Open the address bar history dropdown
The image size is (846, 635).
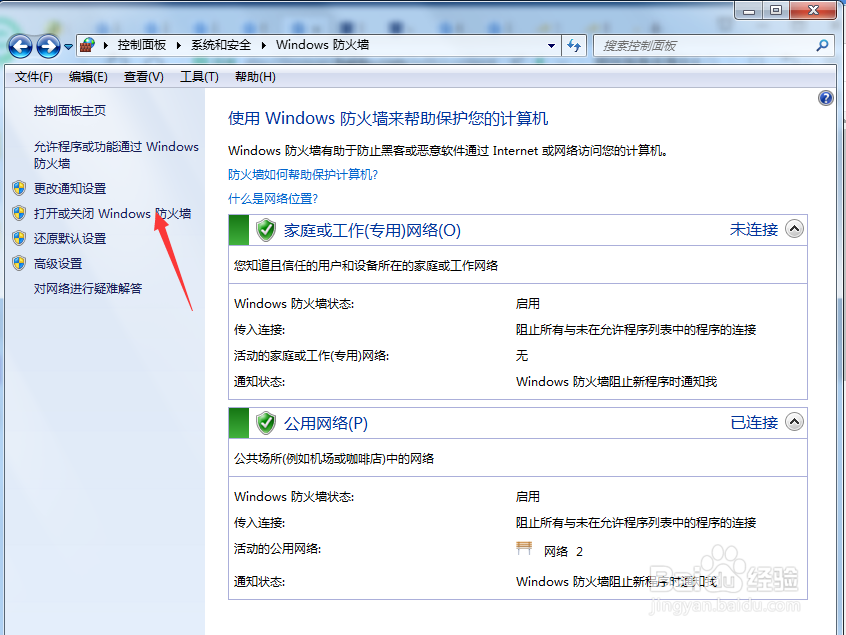click(x=551, y=46)
